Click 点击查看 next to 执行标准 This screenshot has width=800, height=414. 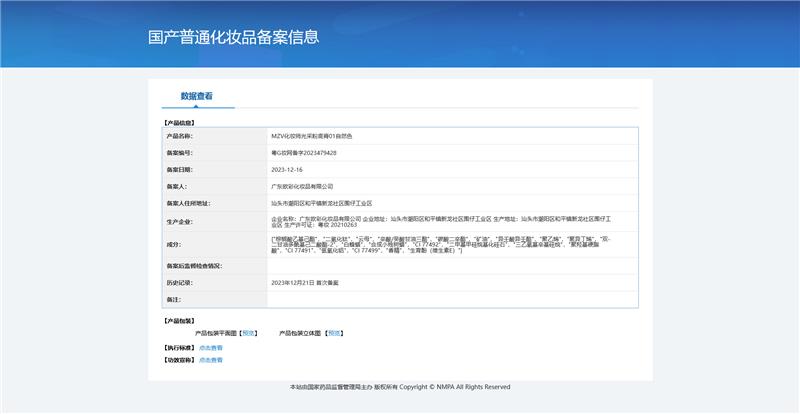pos(211,348)
